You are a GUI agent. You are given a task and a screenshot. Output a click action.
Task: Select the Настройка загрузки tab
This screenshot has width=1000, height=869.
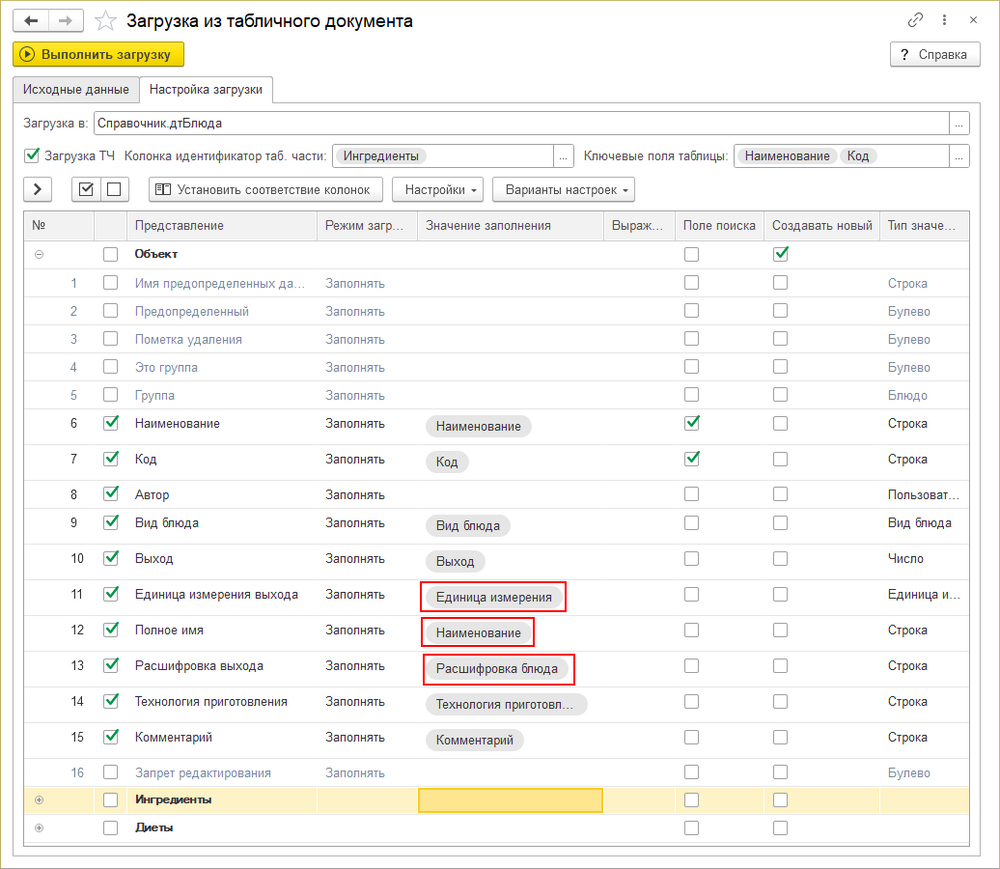coord(205,89)
